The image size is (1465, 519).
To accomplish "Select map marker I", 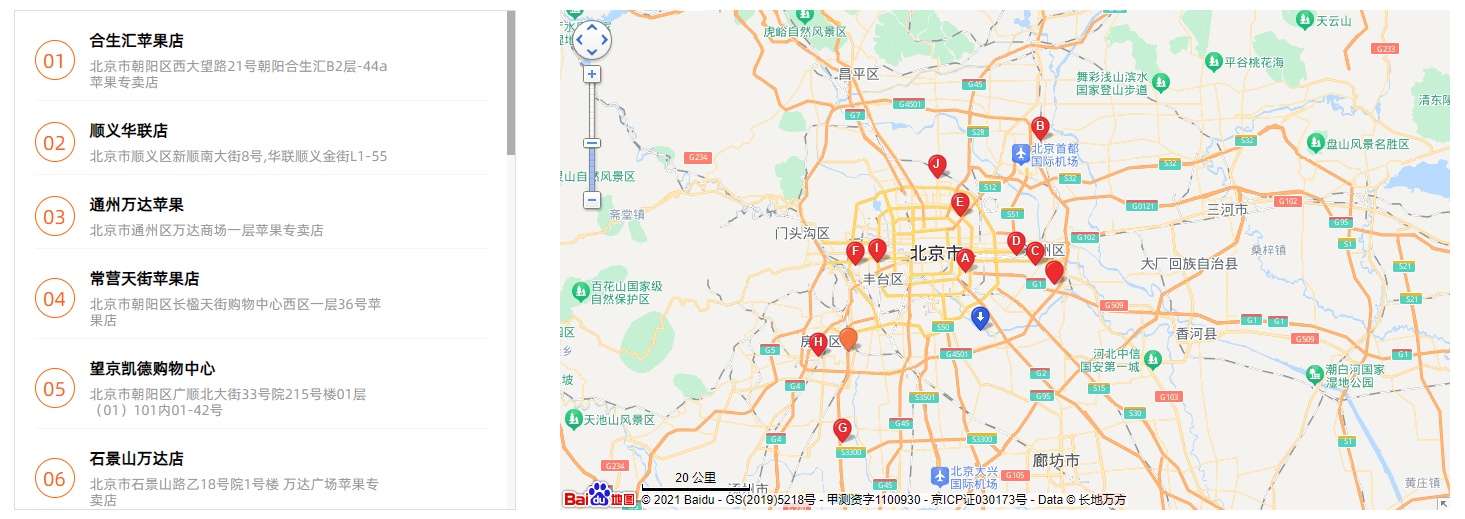I will point(877,249).
